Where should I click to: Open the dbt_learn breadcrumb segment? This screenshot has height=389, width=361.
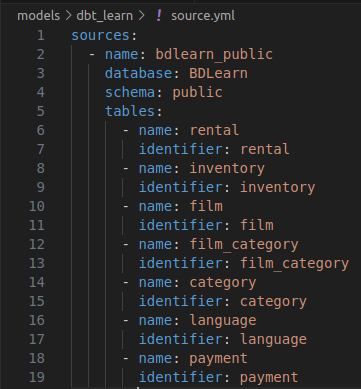click(x=105, y=16)
